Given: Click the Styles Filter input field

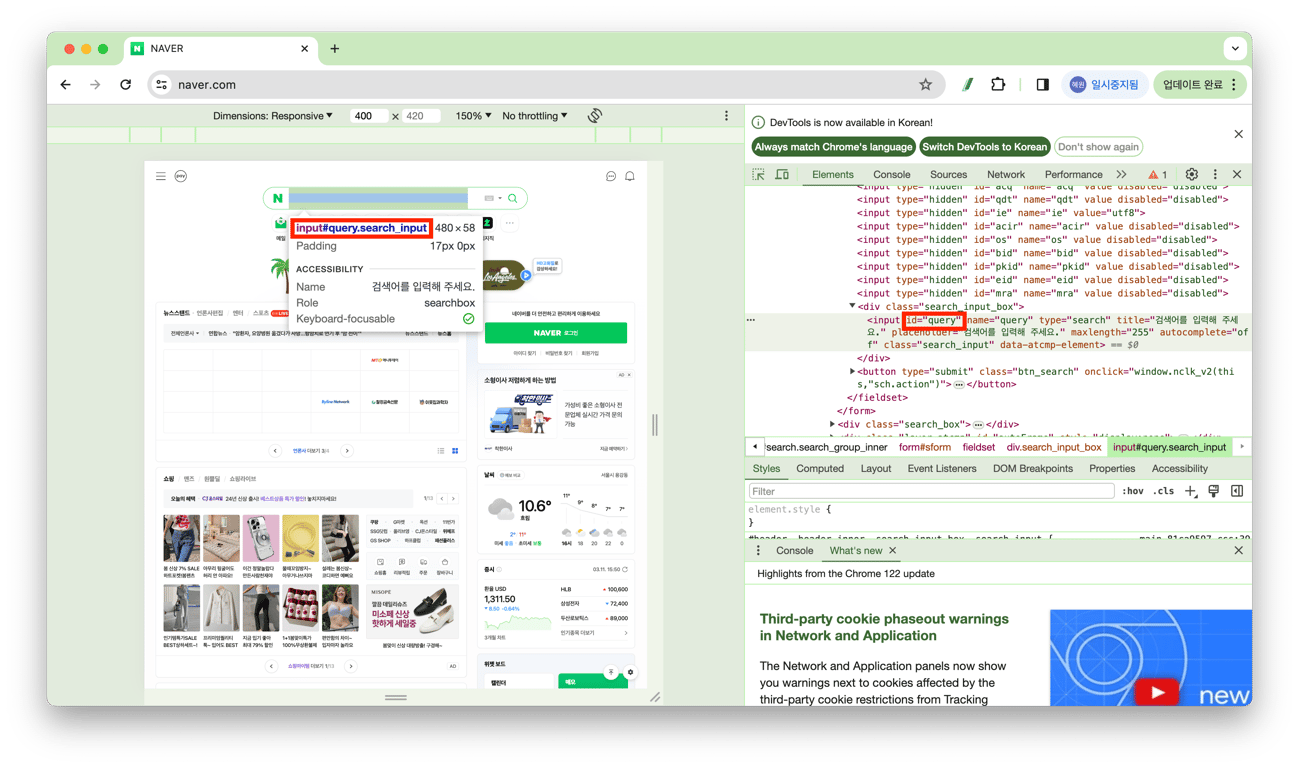Looking at the screenshot, I should pos(931,491).
